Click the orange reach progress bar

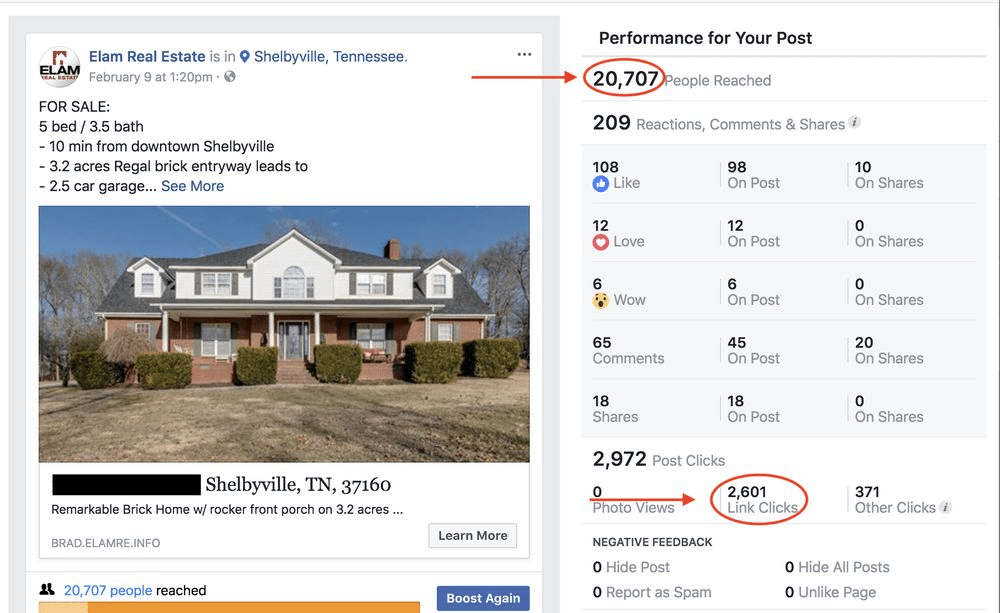point(229,607)
